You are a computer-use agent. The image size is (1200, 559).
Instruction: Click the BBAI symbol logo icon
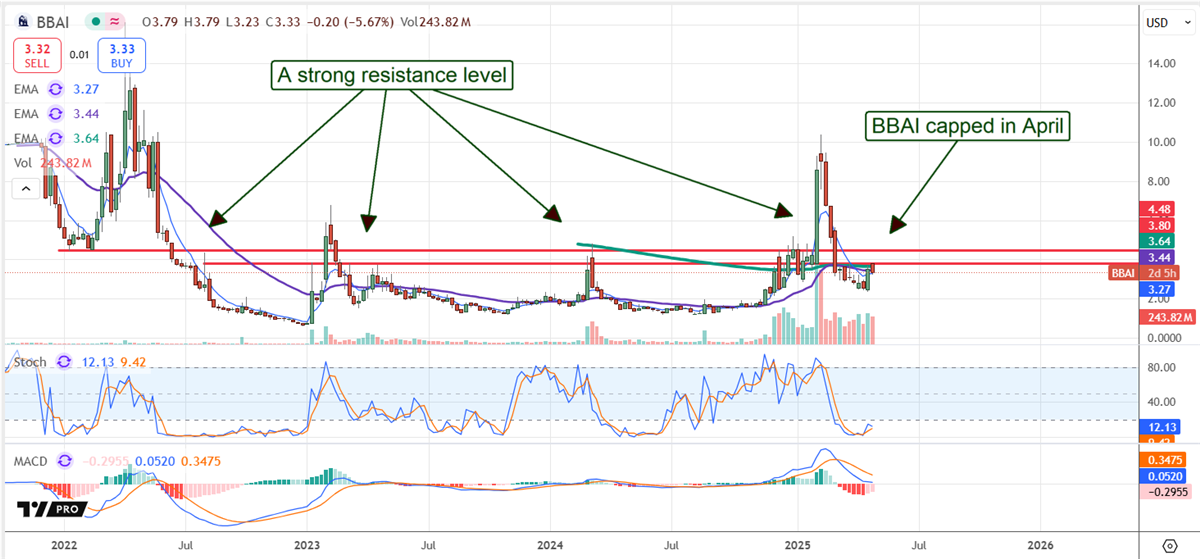pyautogui.click(x=21, y=20)
